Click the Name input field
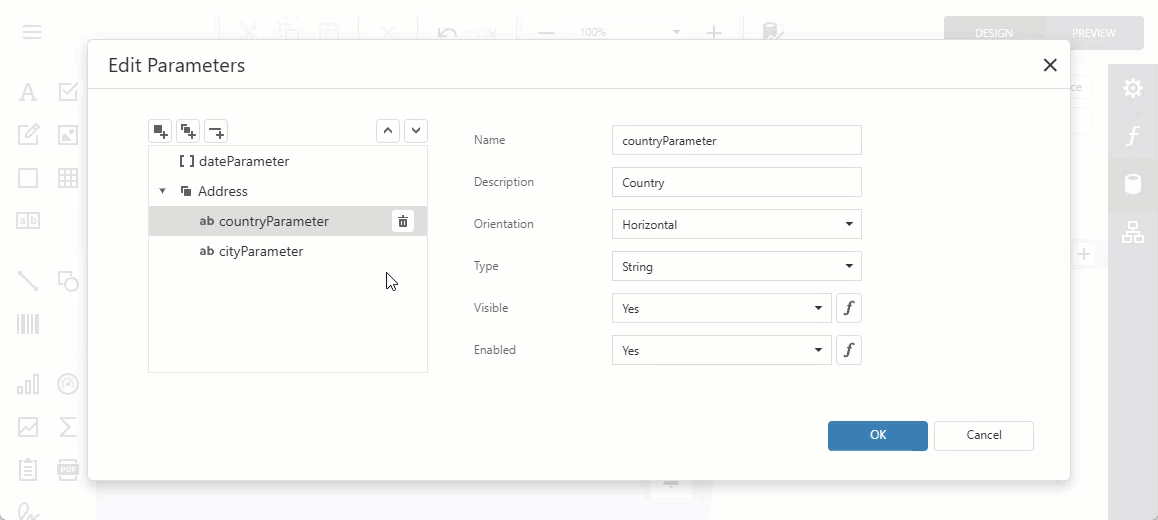 tap(736, 140)
